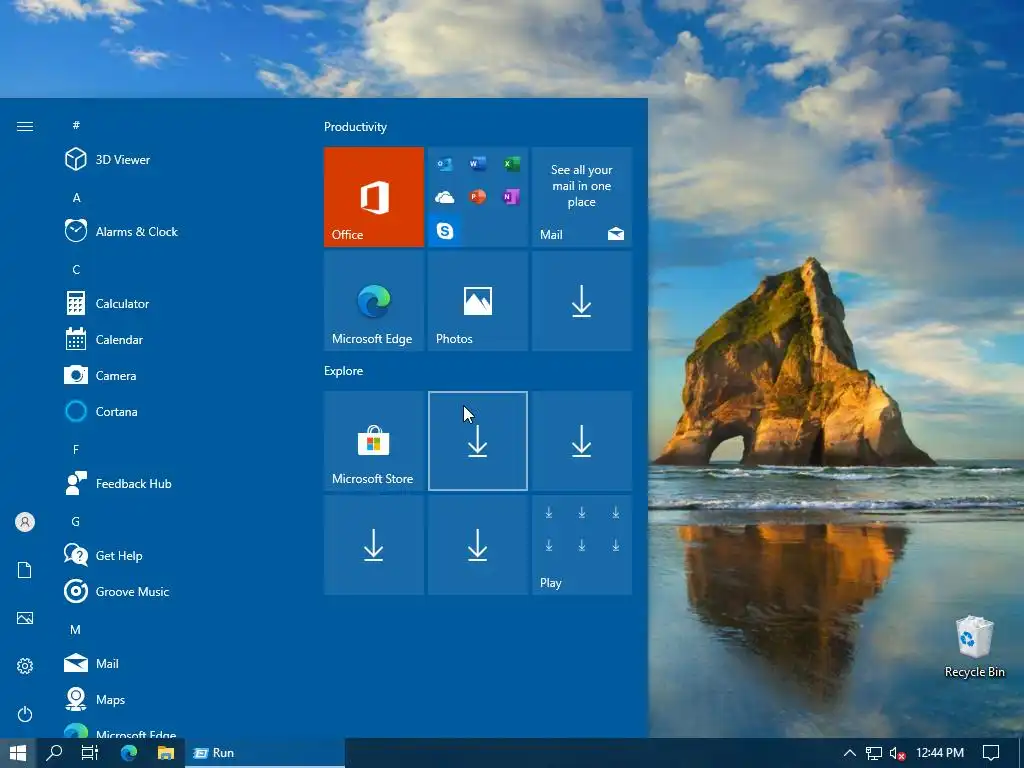This screenshot has height=768, width=1024.
Task: Click the Power button in Start
Action: 25,714
